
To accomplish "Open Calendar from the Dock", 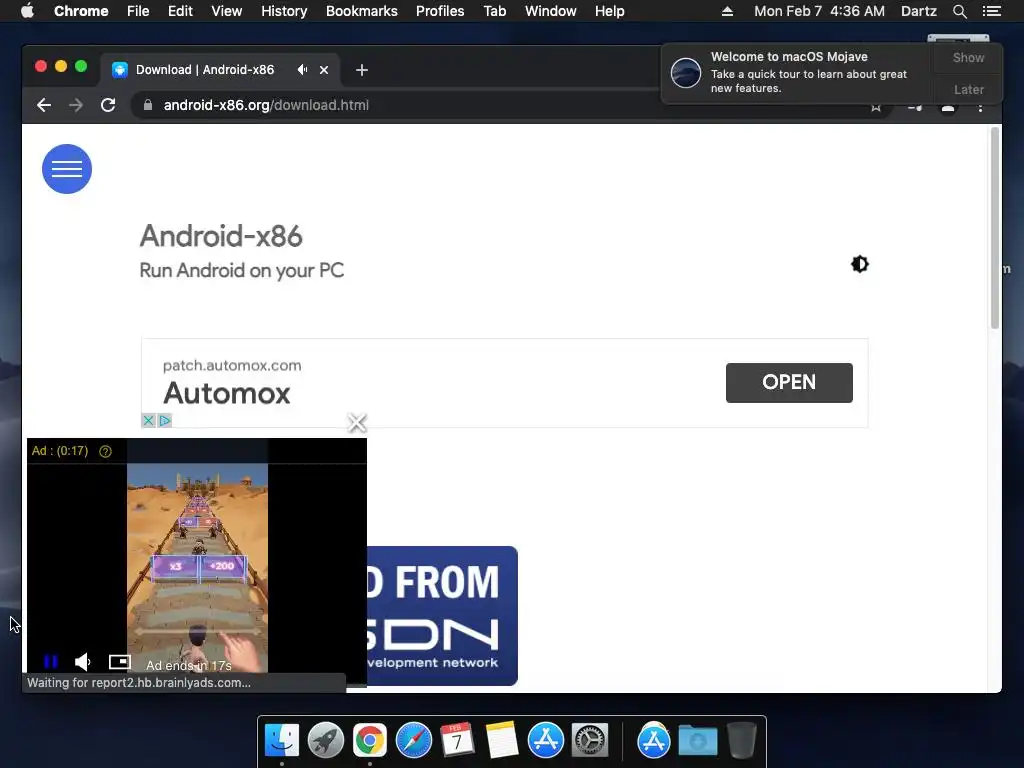I will (458, 740).
